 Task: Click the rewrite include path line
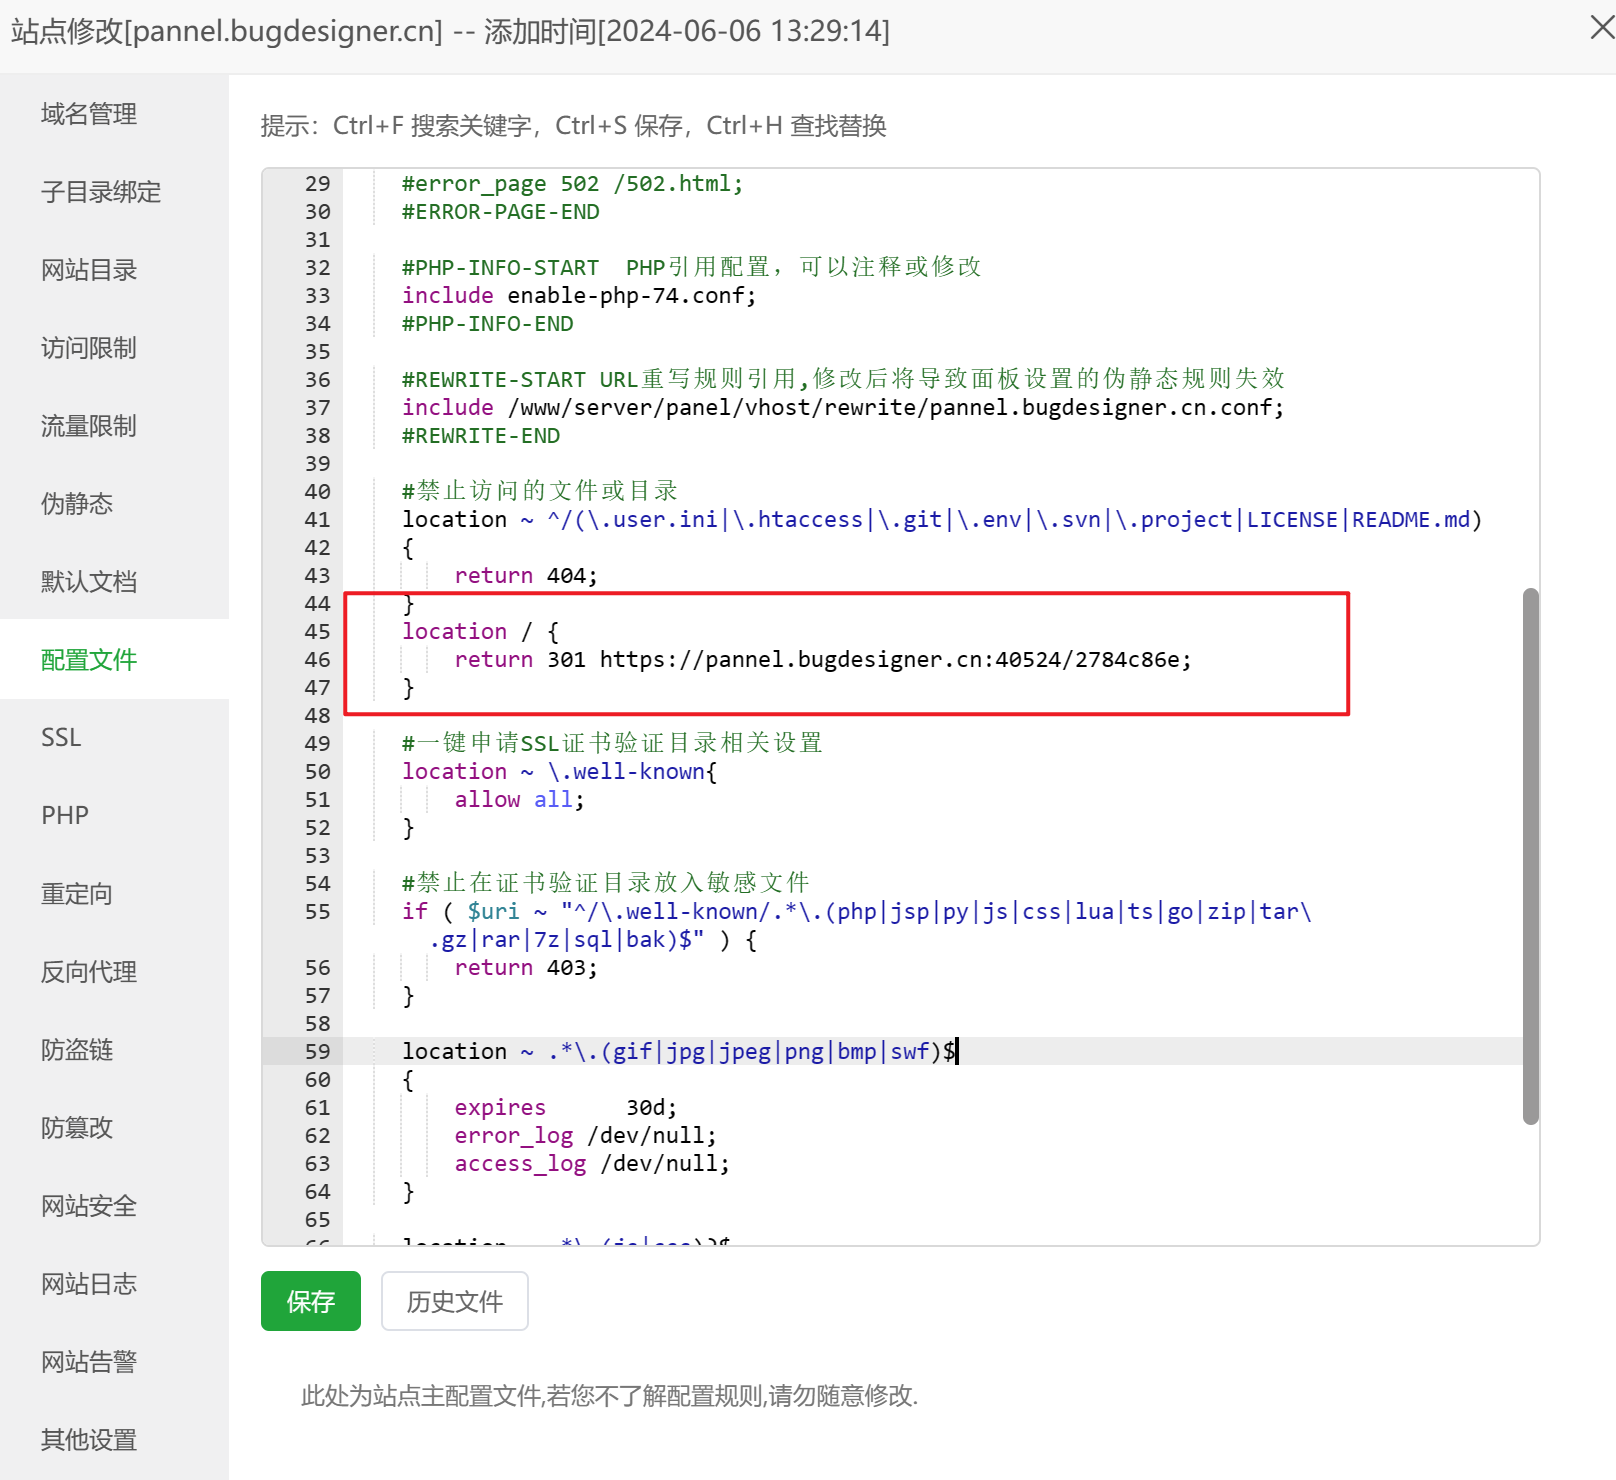(843, 408)
